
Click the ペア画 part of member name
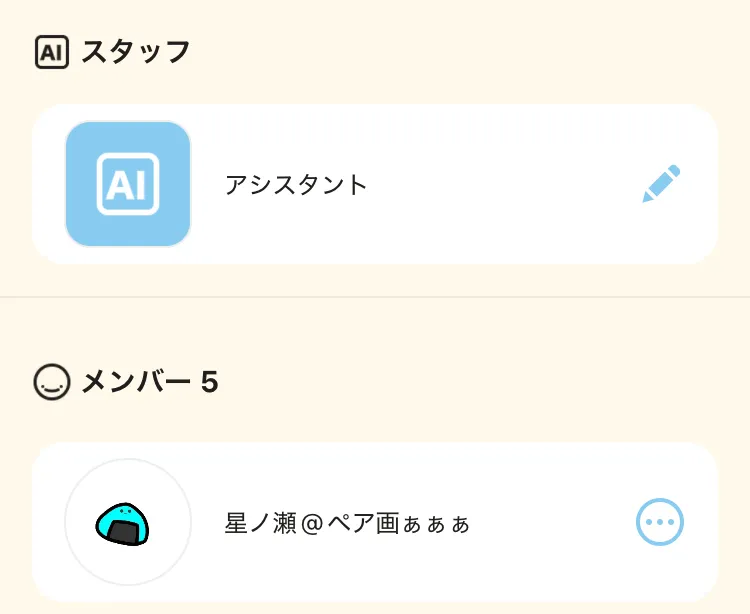[363, 523]
